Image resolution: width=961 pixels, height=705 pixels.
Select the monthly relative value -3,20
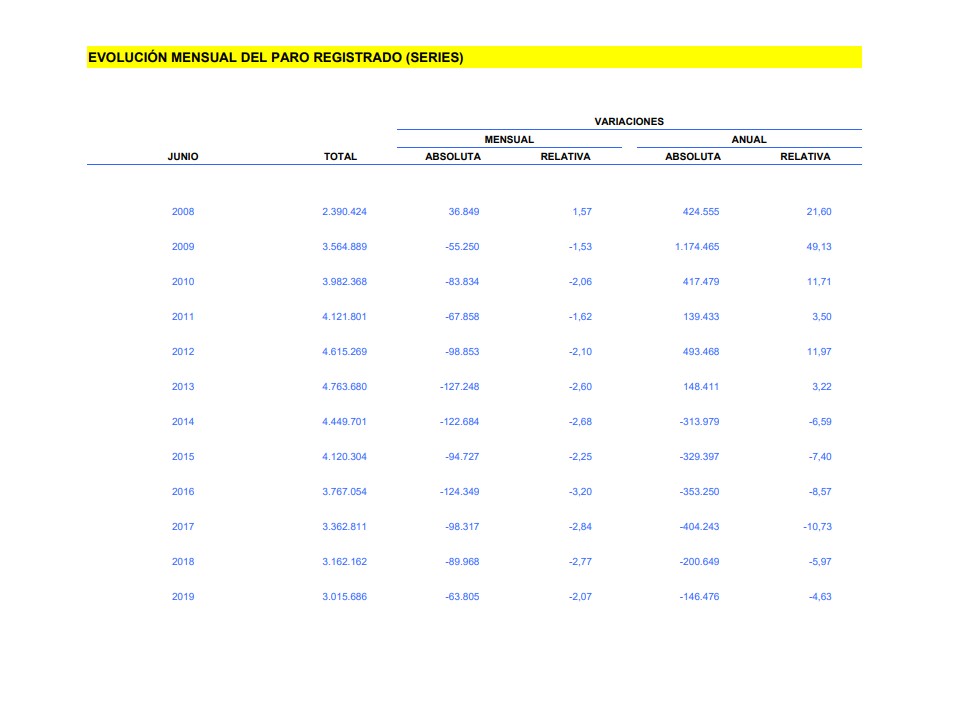pyautogui.click(x=580, y=492)
